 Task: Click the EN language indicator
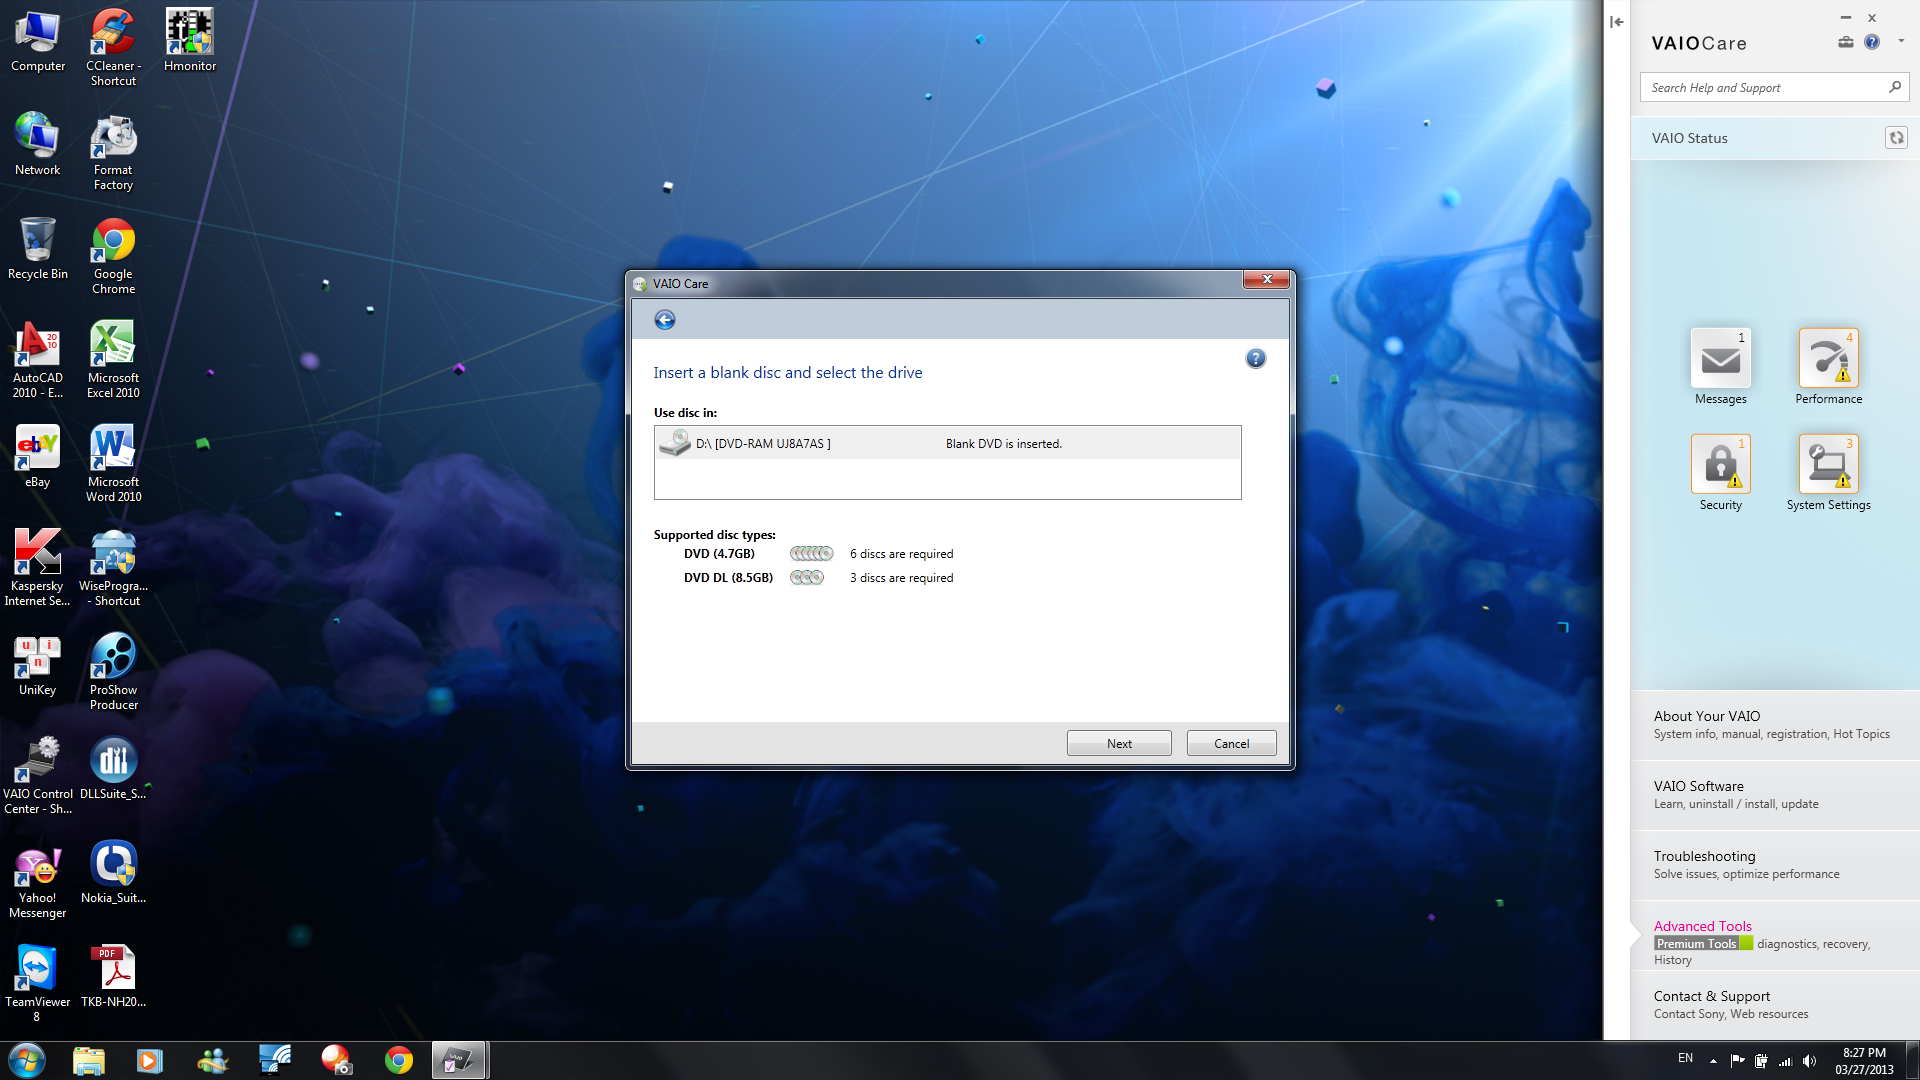click(1685, 1058)
